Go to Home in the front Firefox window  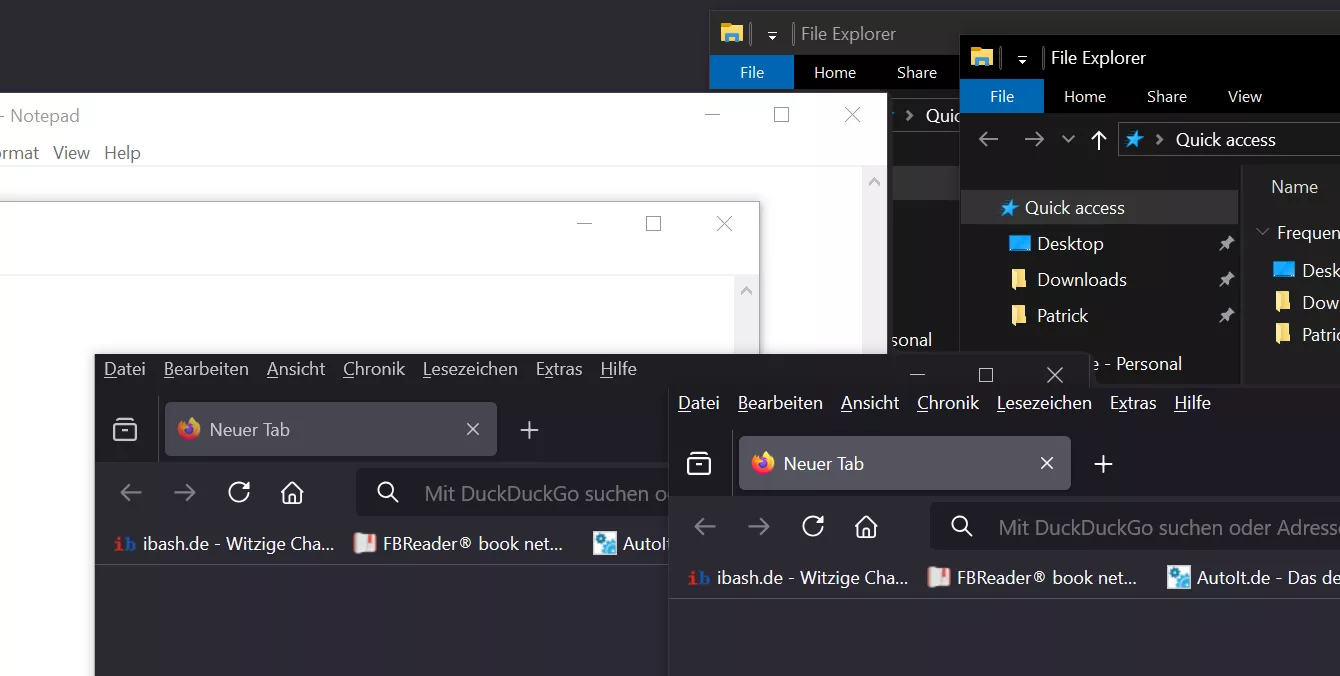pyautogui.click(x=866, y=526)
